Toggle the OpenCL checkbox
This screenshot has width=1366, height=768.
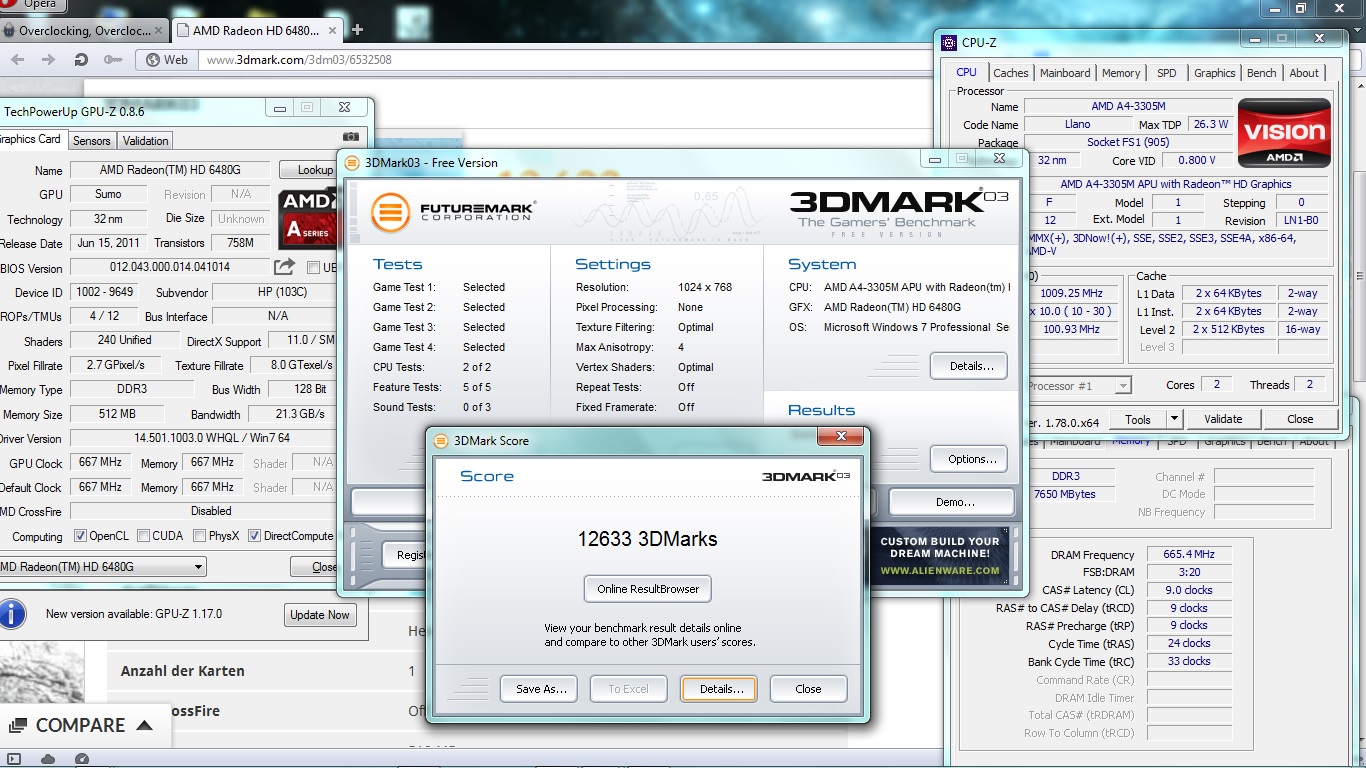(x=81, y=536)
